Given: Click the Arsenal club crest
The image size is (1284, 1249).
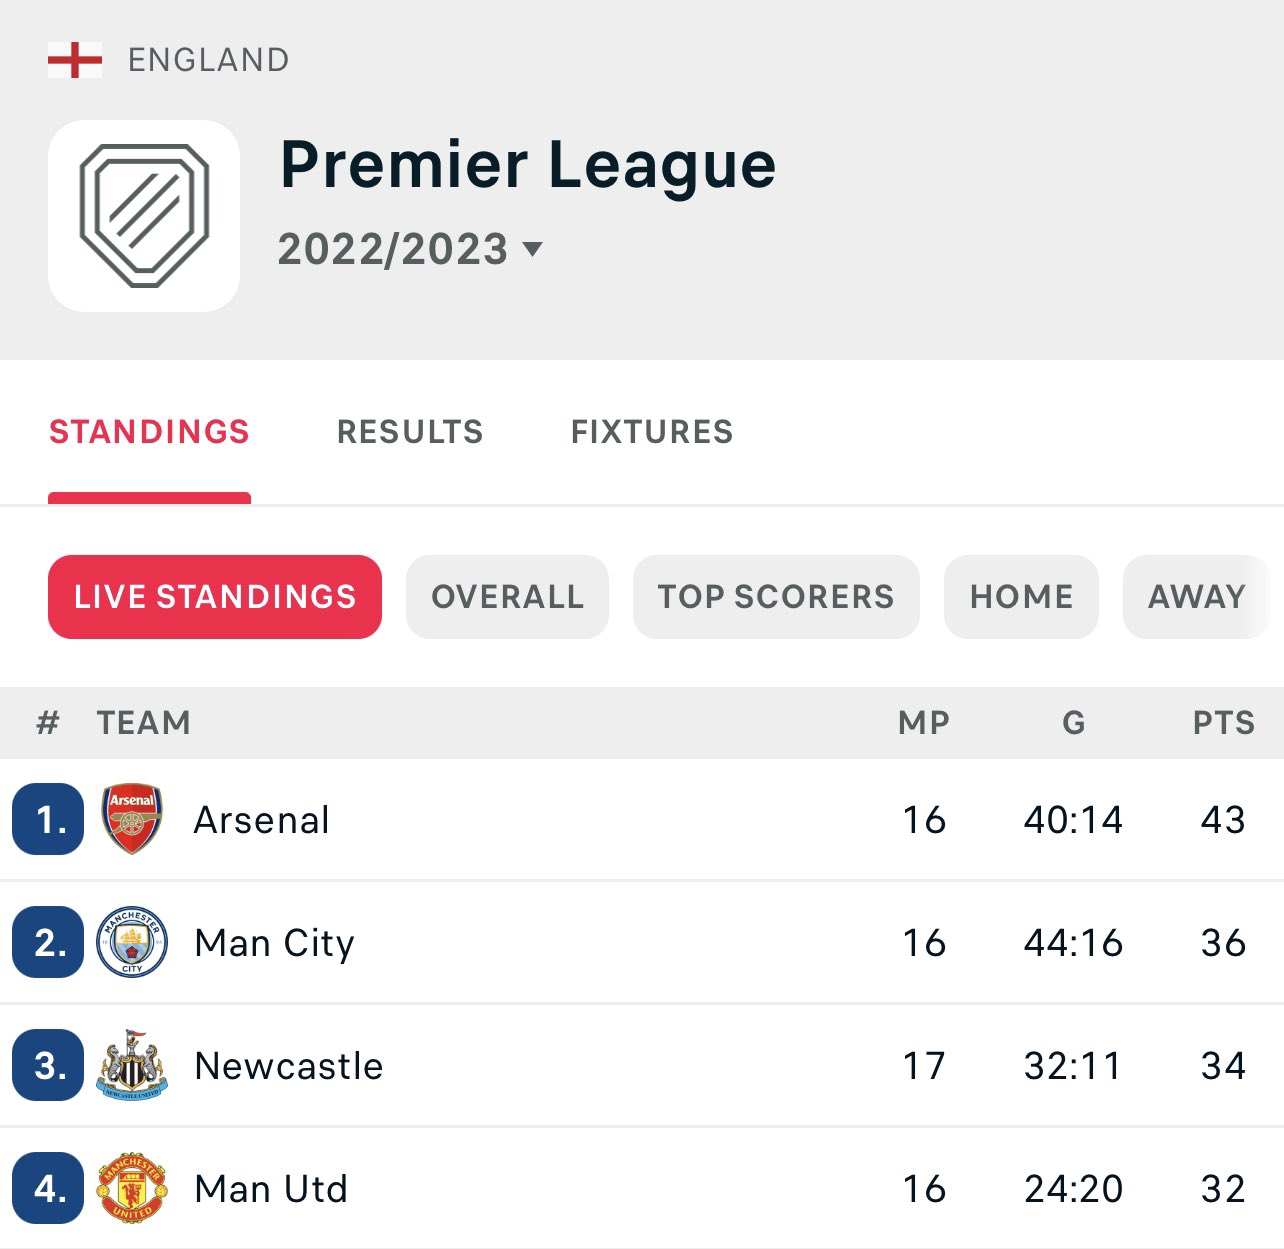Looking at the screenshot, I should 132,819.
